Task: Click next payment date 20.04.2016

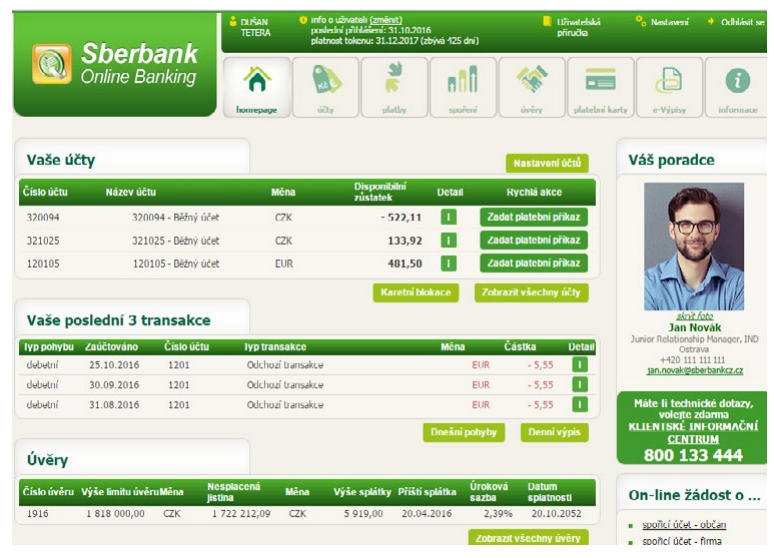Action: pos(426,514)
